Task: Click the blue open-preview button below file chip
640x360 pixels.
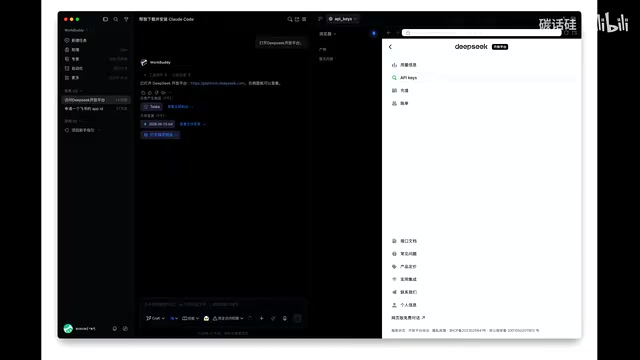Action: click(x=160, y=135)
